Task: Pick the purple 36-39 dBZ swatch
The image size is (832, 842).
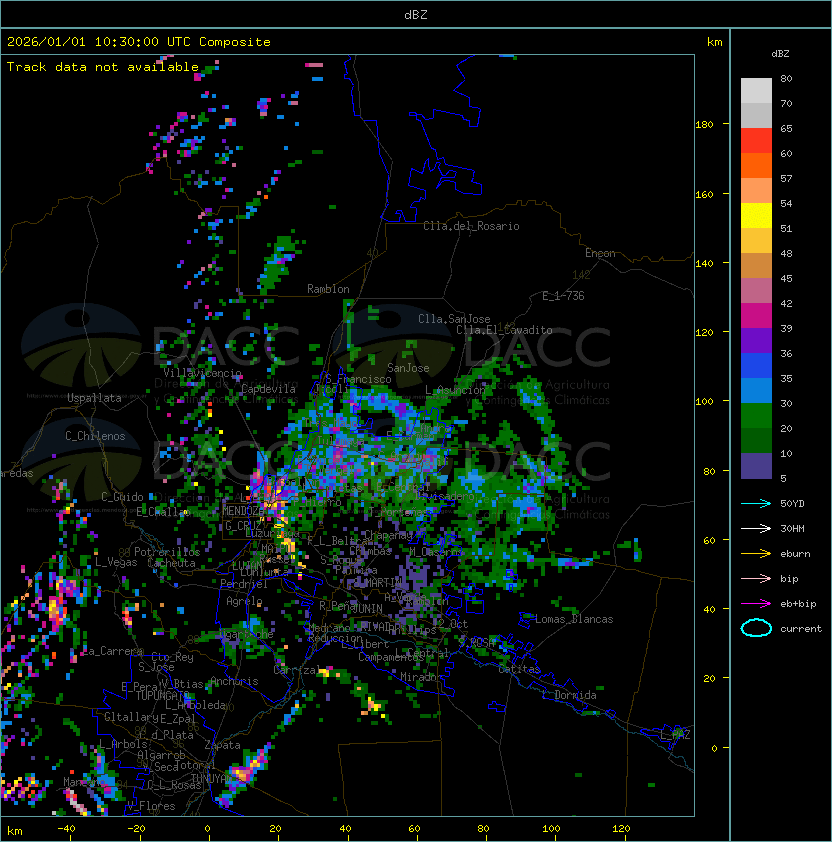Action: click(756, 340)
